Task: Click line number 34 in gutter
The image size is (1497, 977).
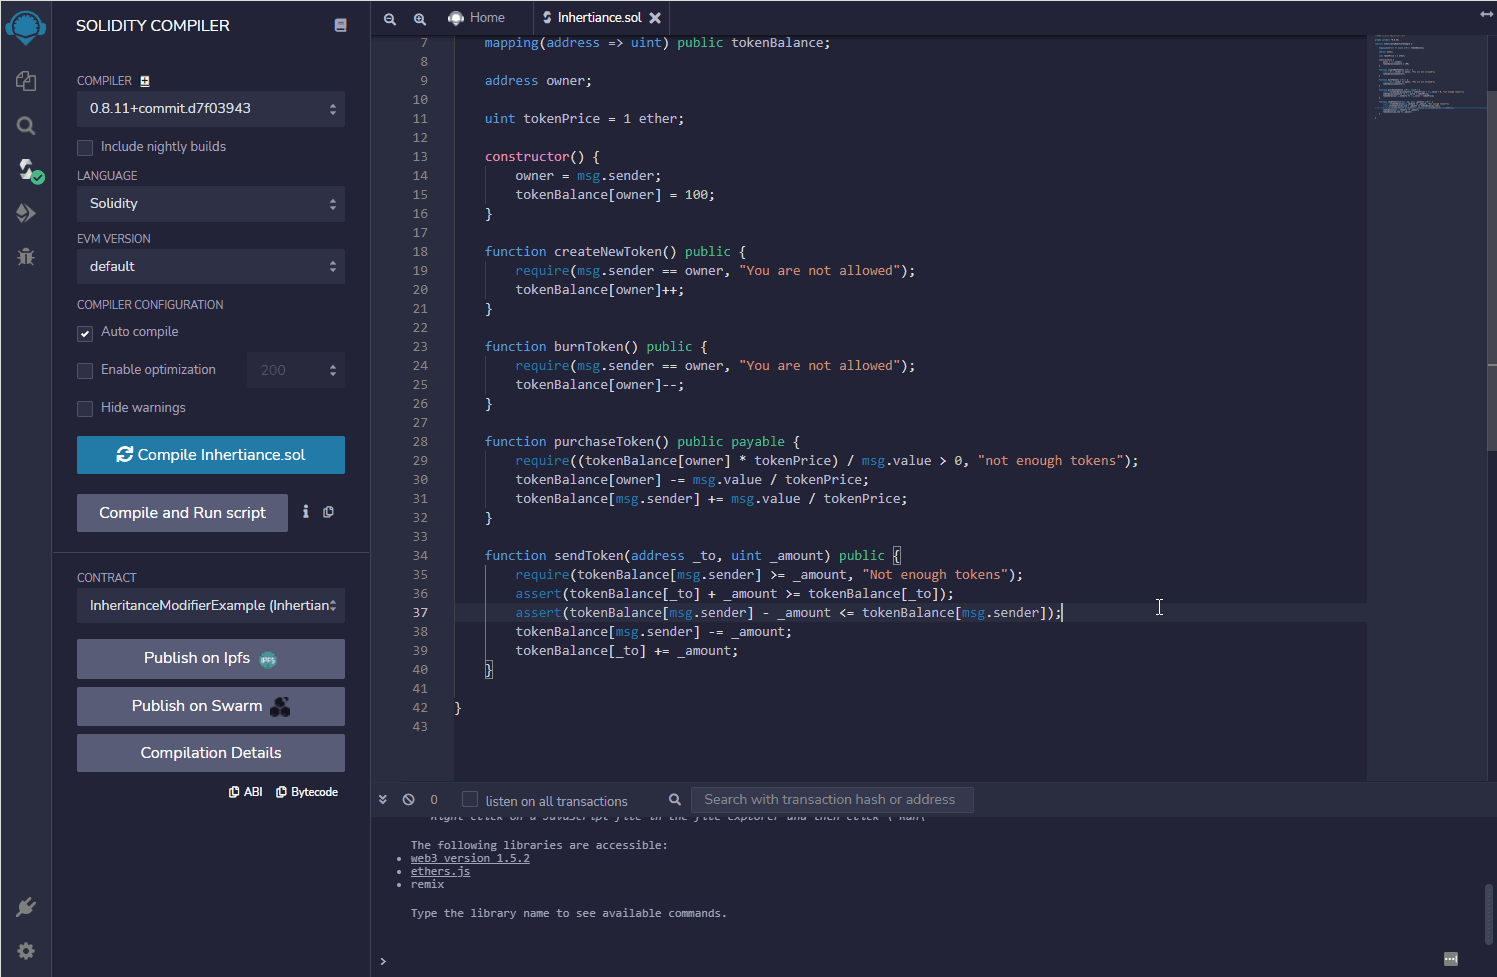Action: (420, 556)
